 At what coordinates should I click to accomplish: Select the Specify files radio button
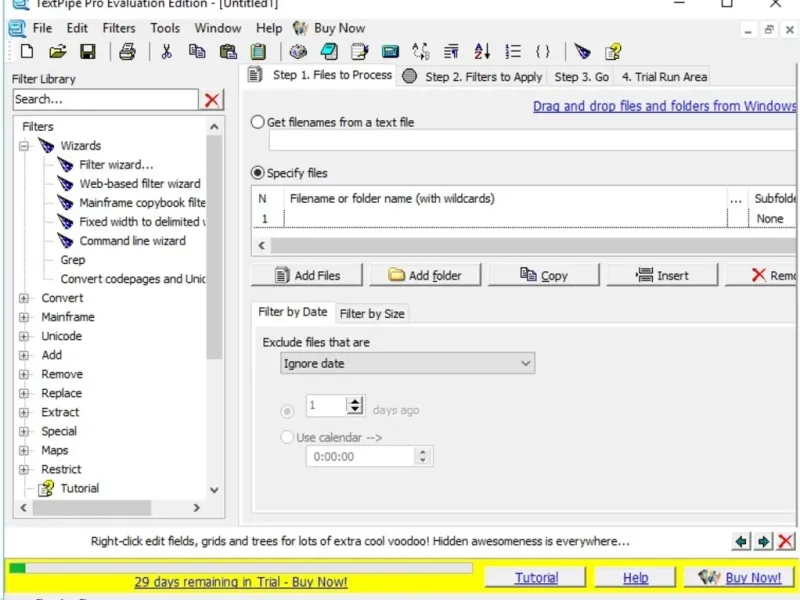point(258,173)
